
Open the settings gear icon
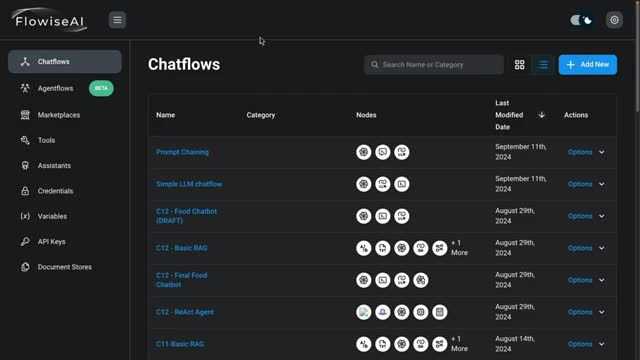tap(614, 20)
